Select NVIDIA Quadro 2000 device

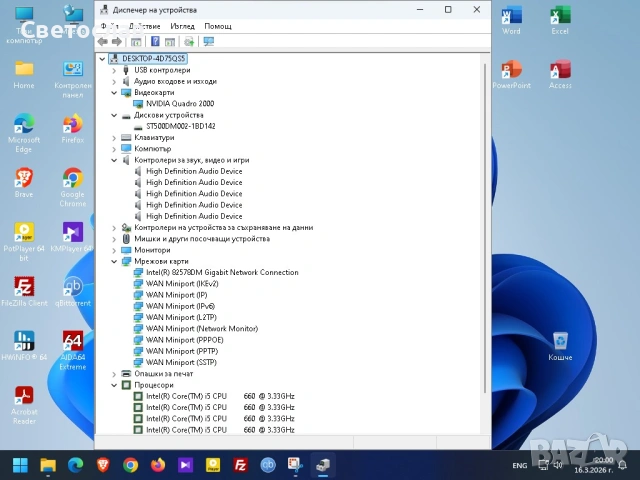(x=180, y=104)
